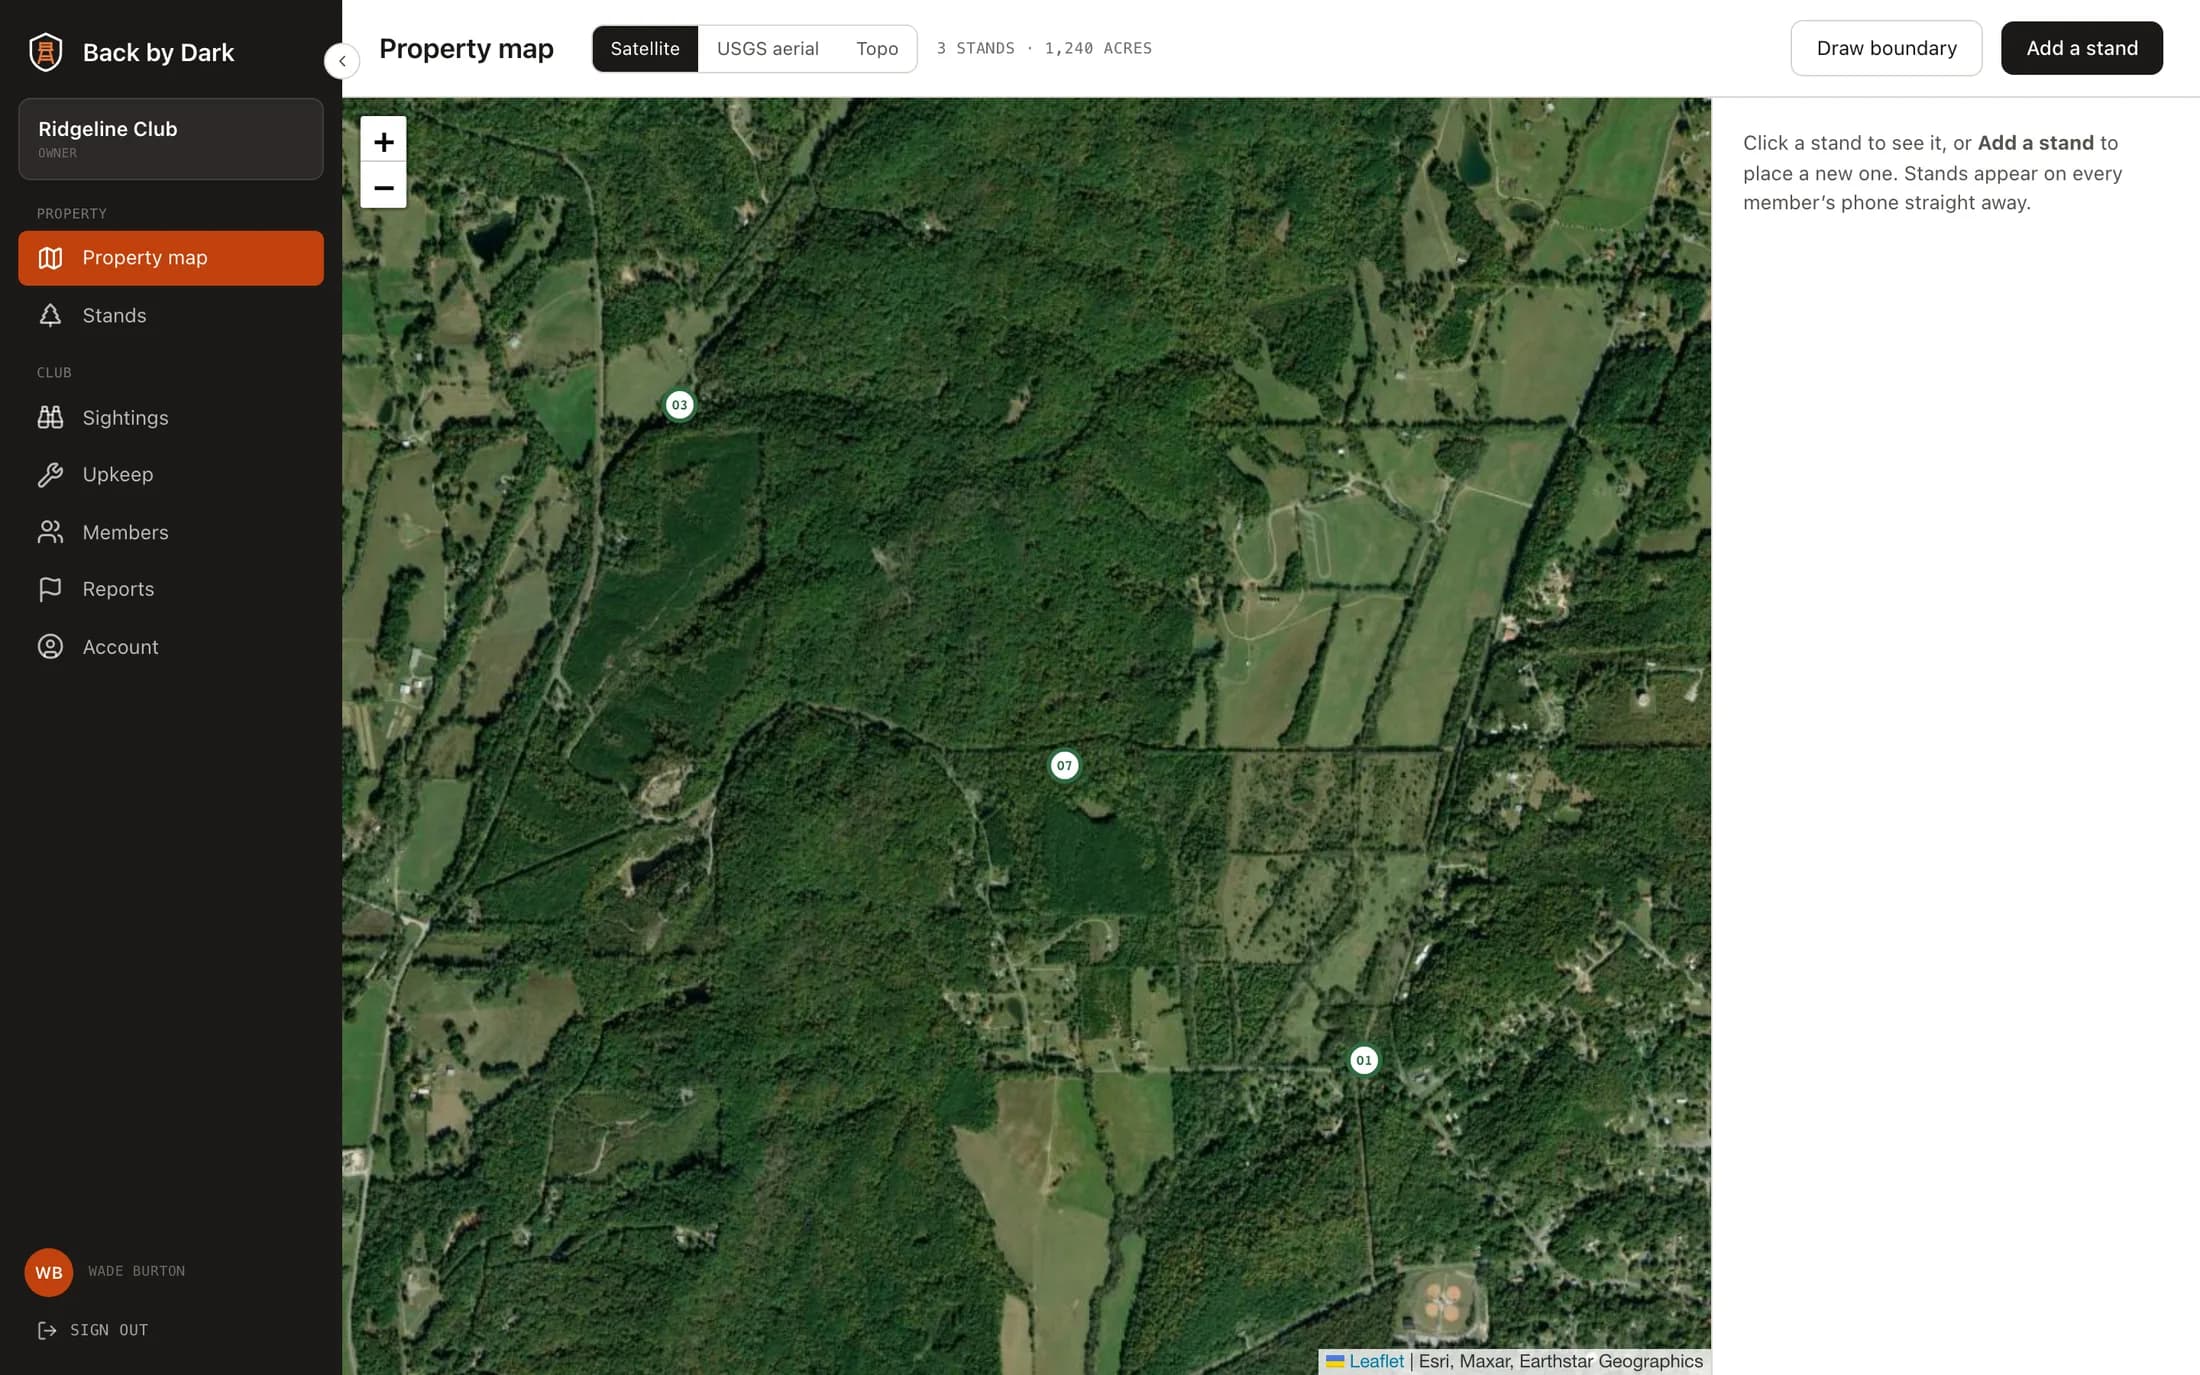Click the Members people icon

click(x=50, y=532)
